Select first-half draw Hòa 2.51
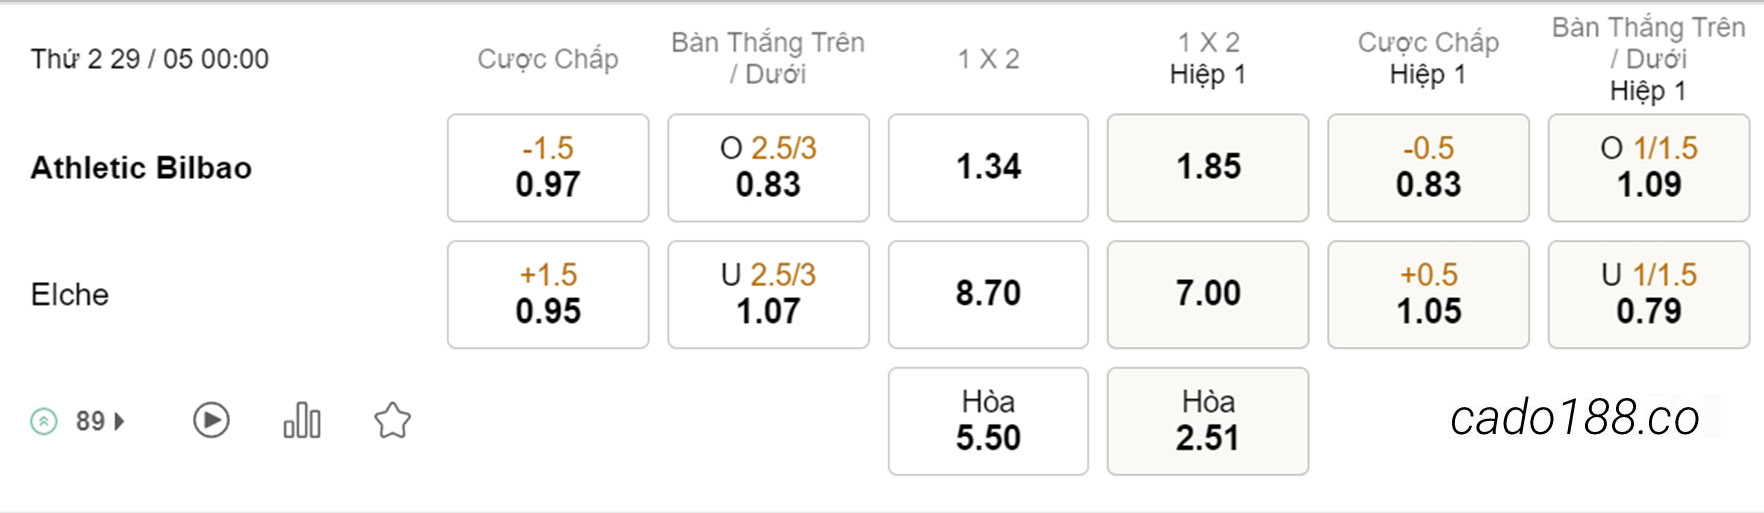The height and width of the screenshot is (513, 1764). (x=1208, y=421)
